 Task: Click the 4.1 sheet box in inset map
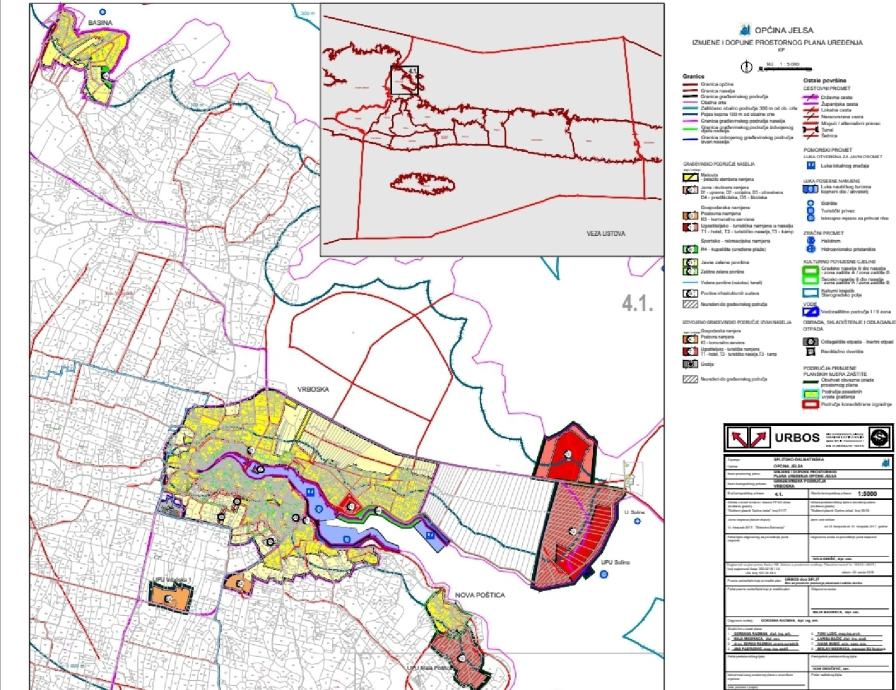[405, 79]
